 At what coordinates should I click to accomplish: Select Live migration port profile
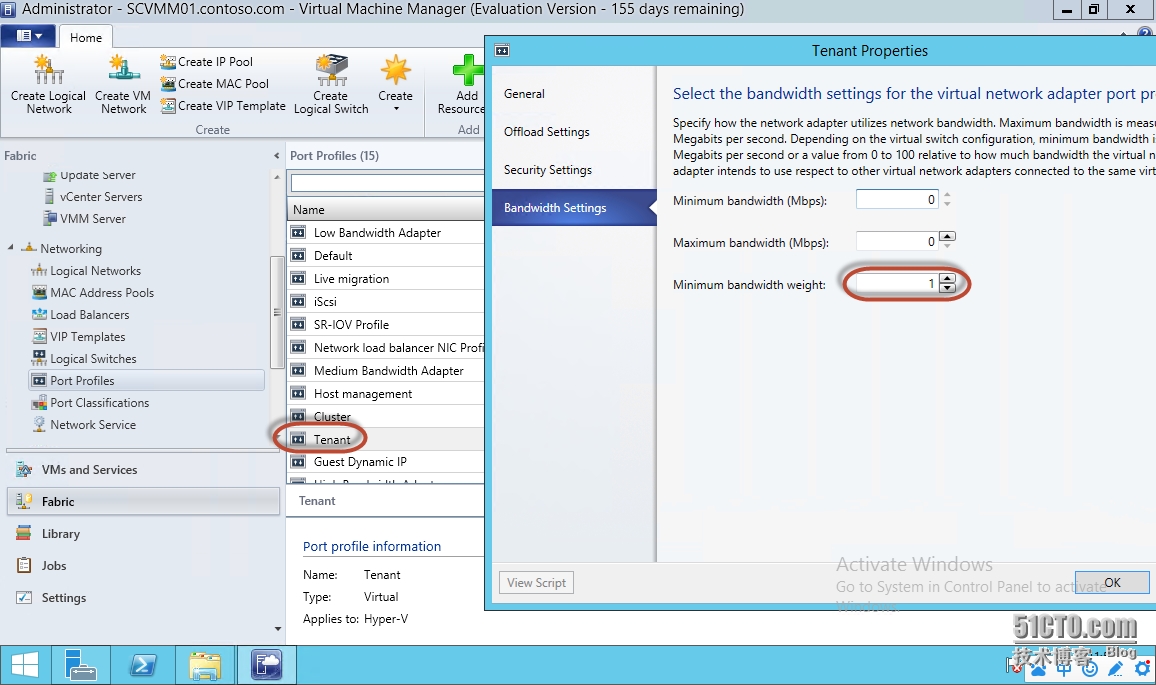pyautogui.click(x=386, y=279)
